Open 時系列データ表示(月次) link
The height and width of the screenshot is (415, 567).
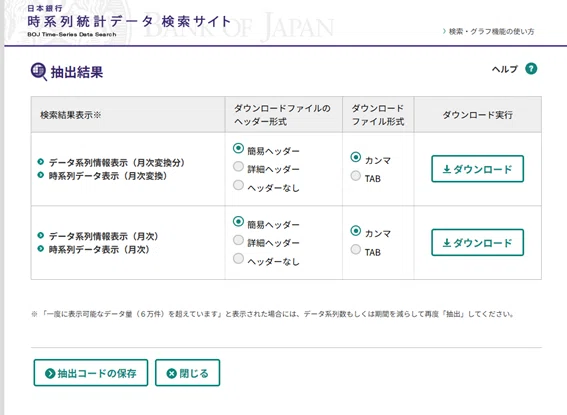pos(99,249)
